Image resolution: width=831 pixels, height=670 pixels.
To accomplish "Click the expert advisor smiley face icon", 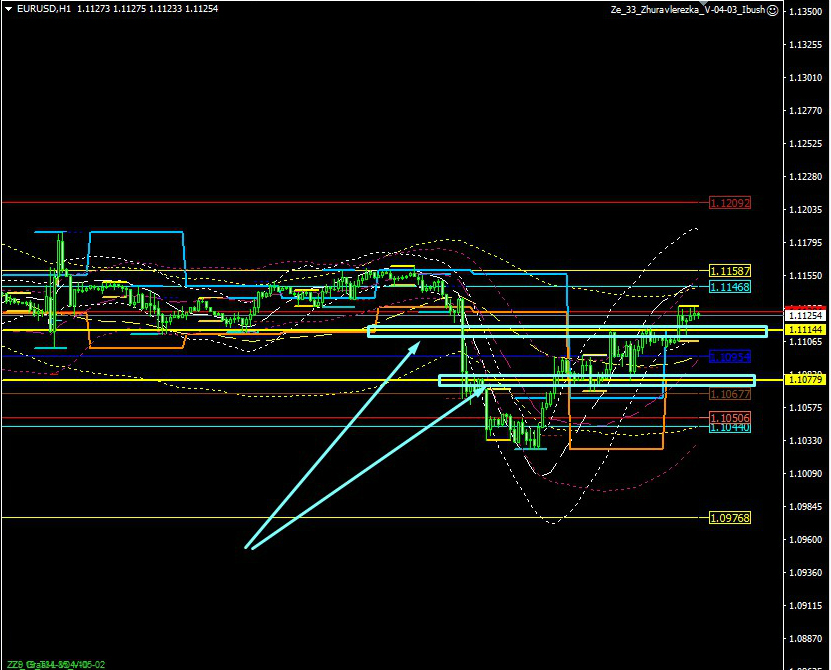I will point(773,9).
